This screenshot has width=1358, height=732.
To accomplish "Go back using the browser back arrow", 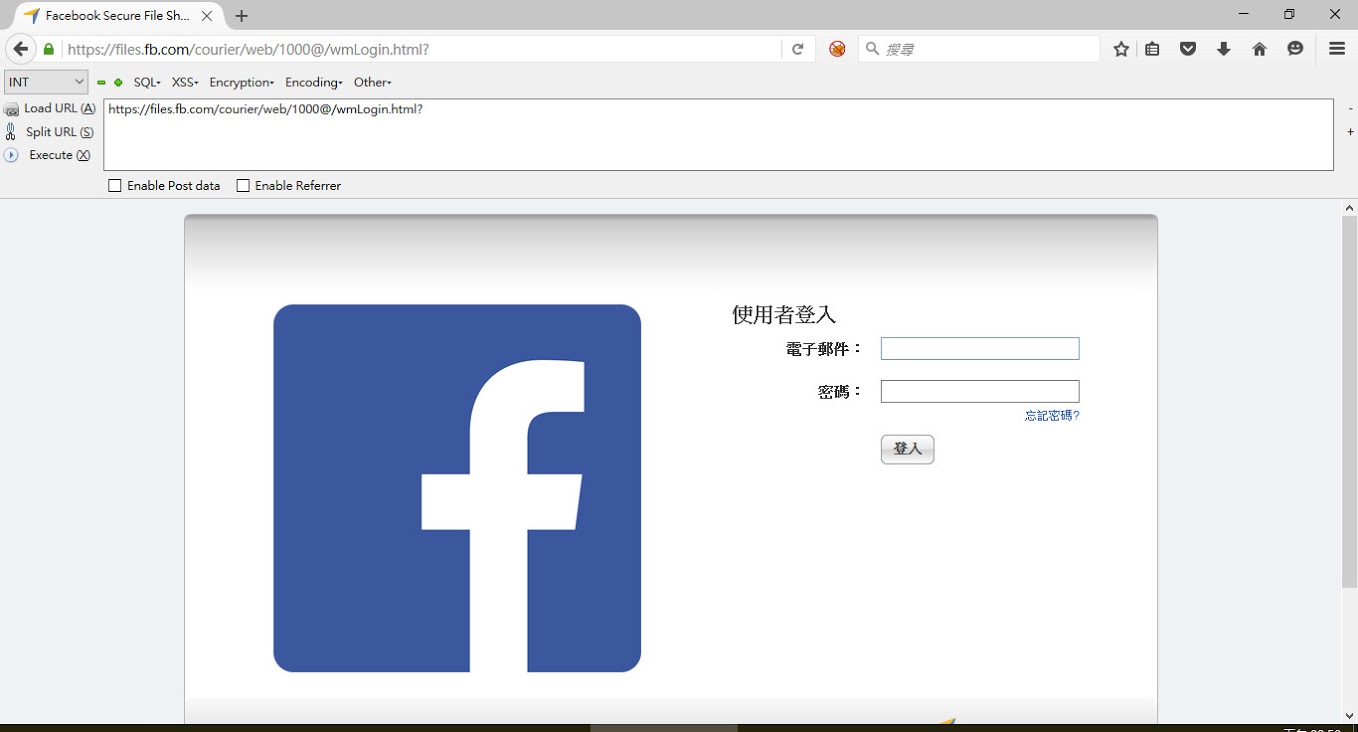I will [x=21, y=49].
